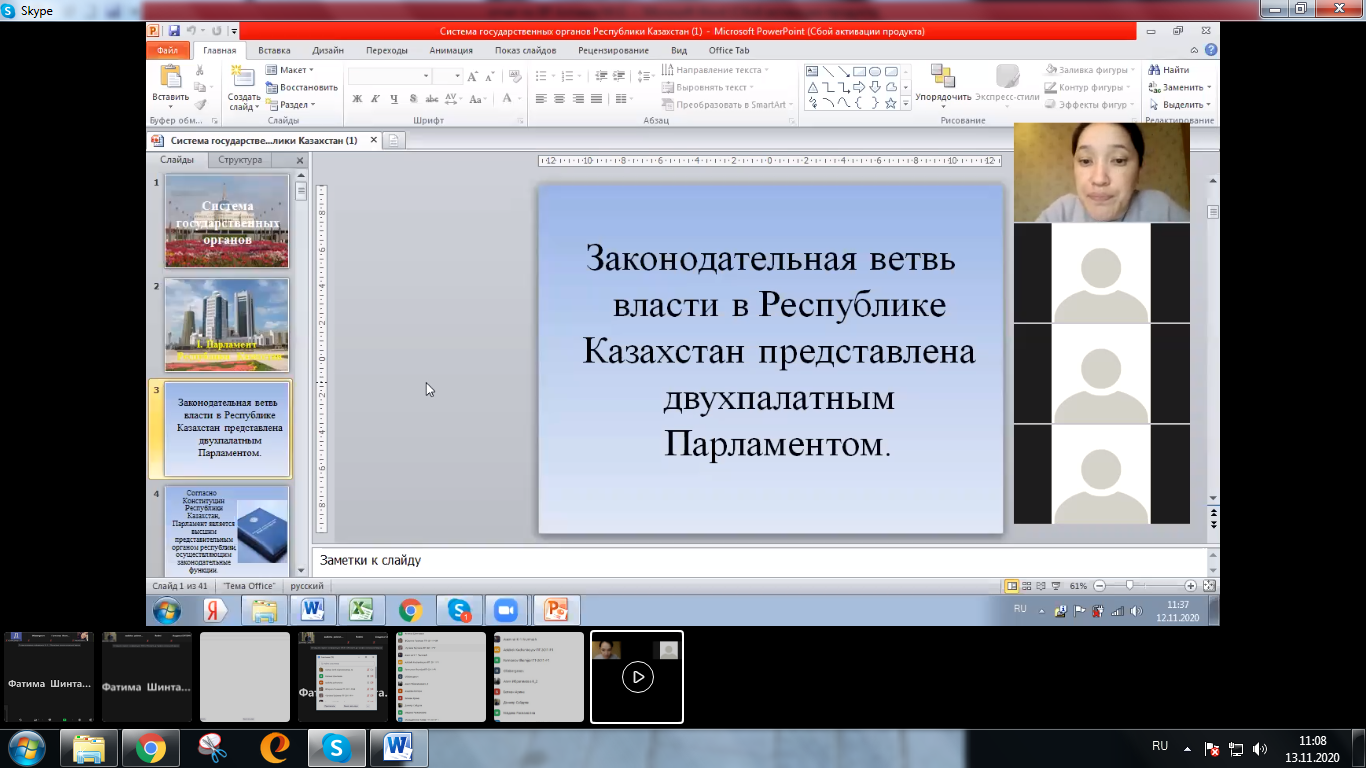Decrease font size with small A icon

(x=489, y=76)
